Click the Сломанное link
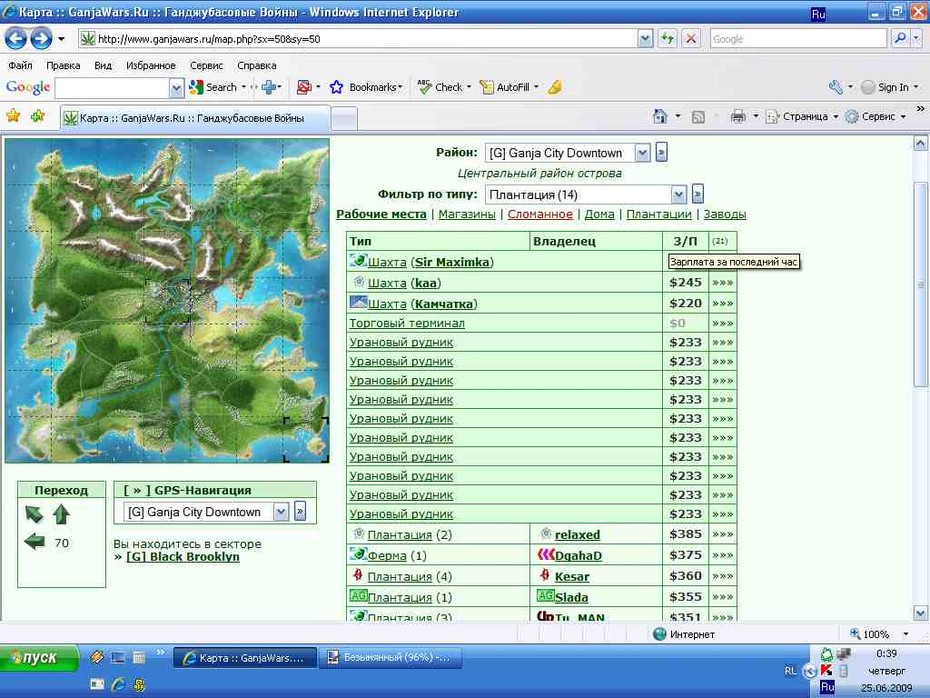This screenshot has width=930, height=698. (x=540, y=214)
